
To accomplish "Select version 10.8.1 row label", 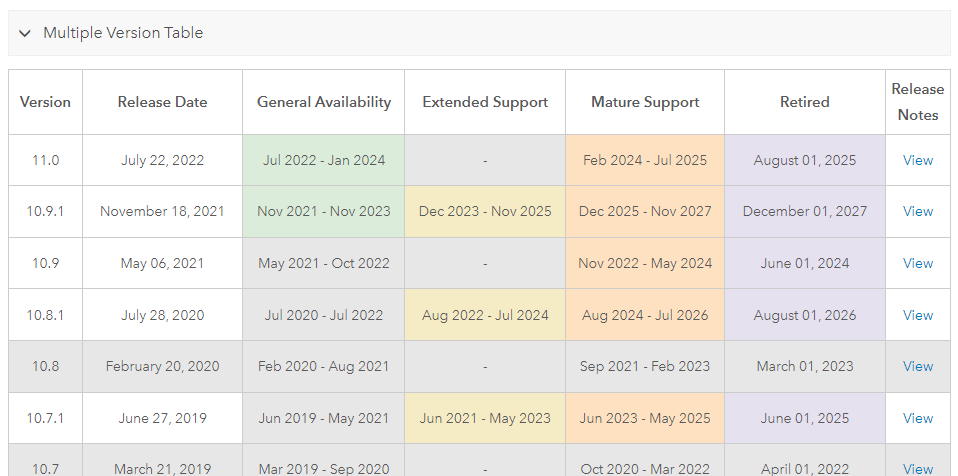I will pos(45,315).
